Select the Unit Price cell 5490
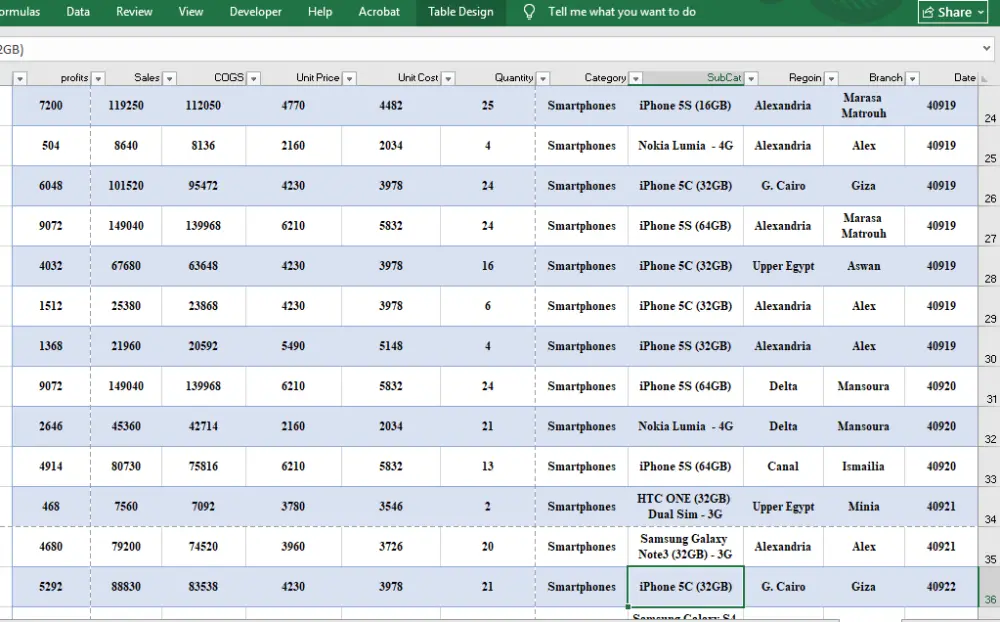 293,346
